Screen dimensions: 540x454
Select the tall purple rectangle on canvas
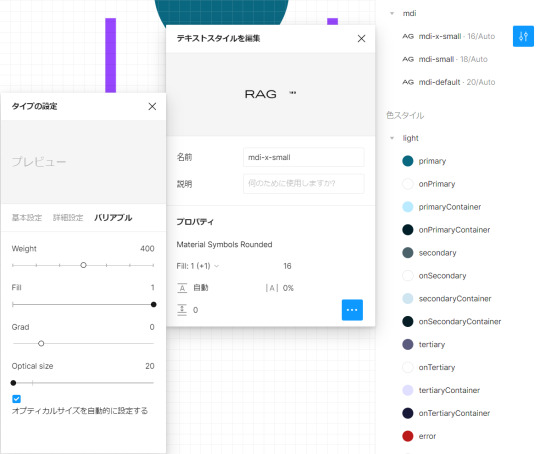pyautogui.click(x=111, y=55)
